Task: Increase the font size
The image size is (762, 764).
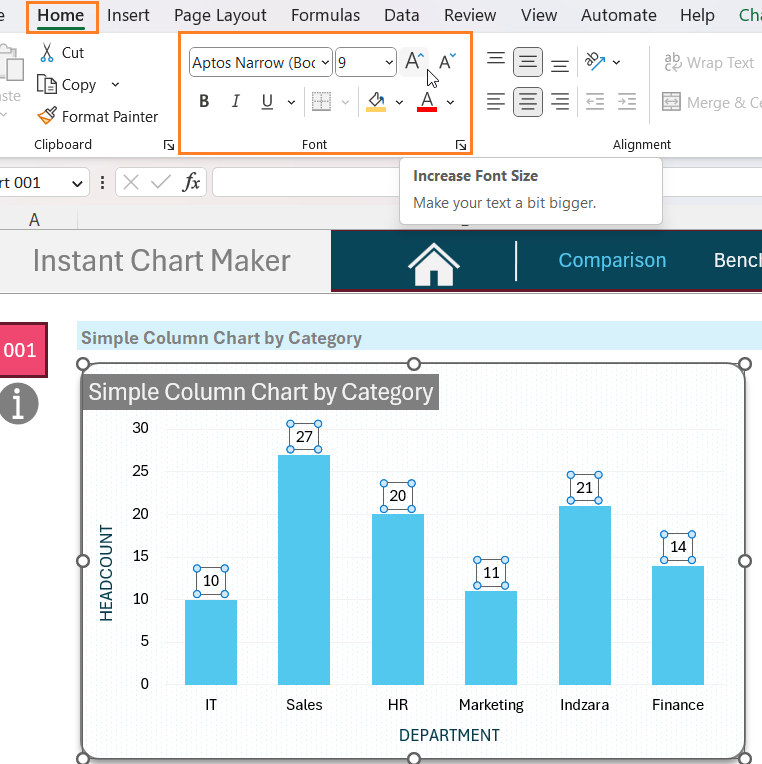Action: (x=414, y=62)
